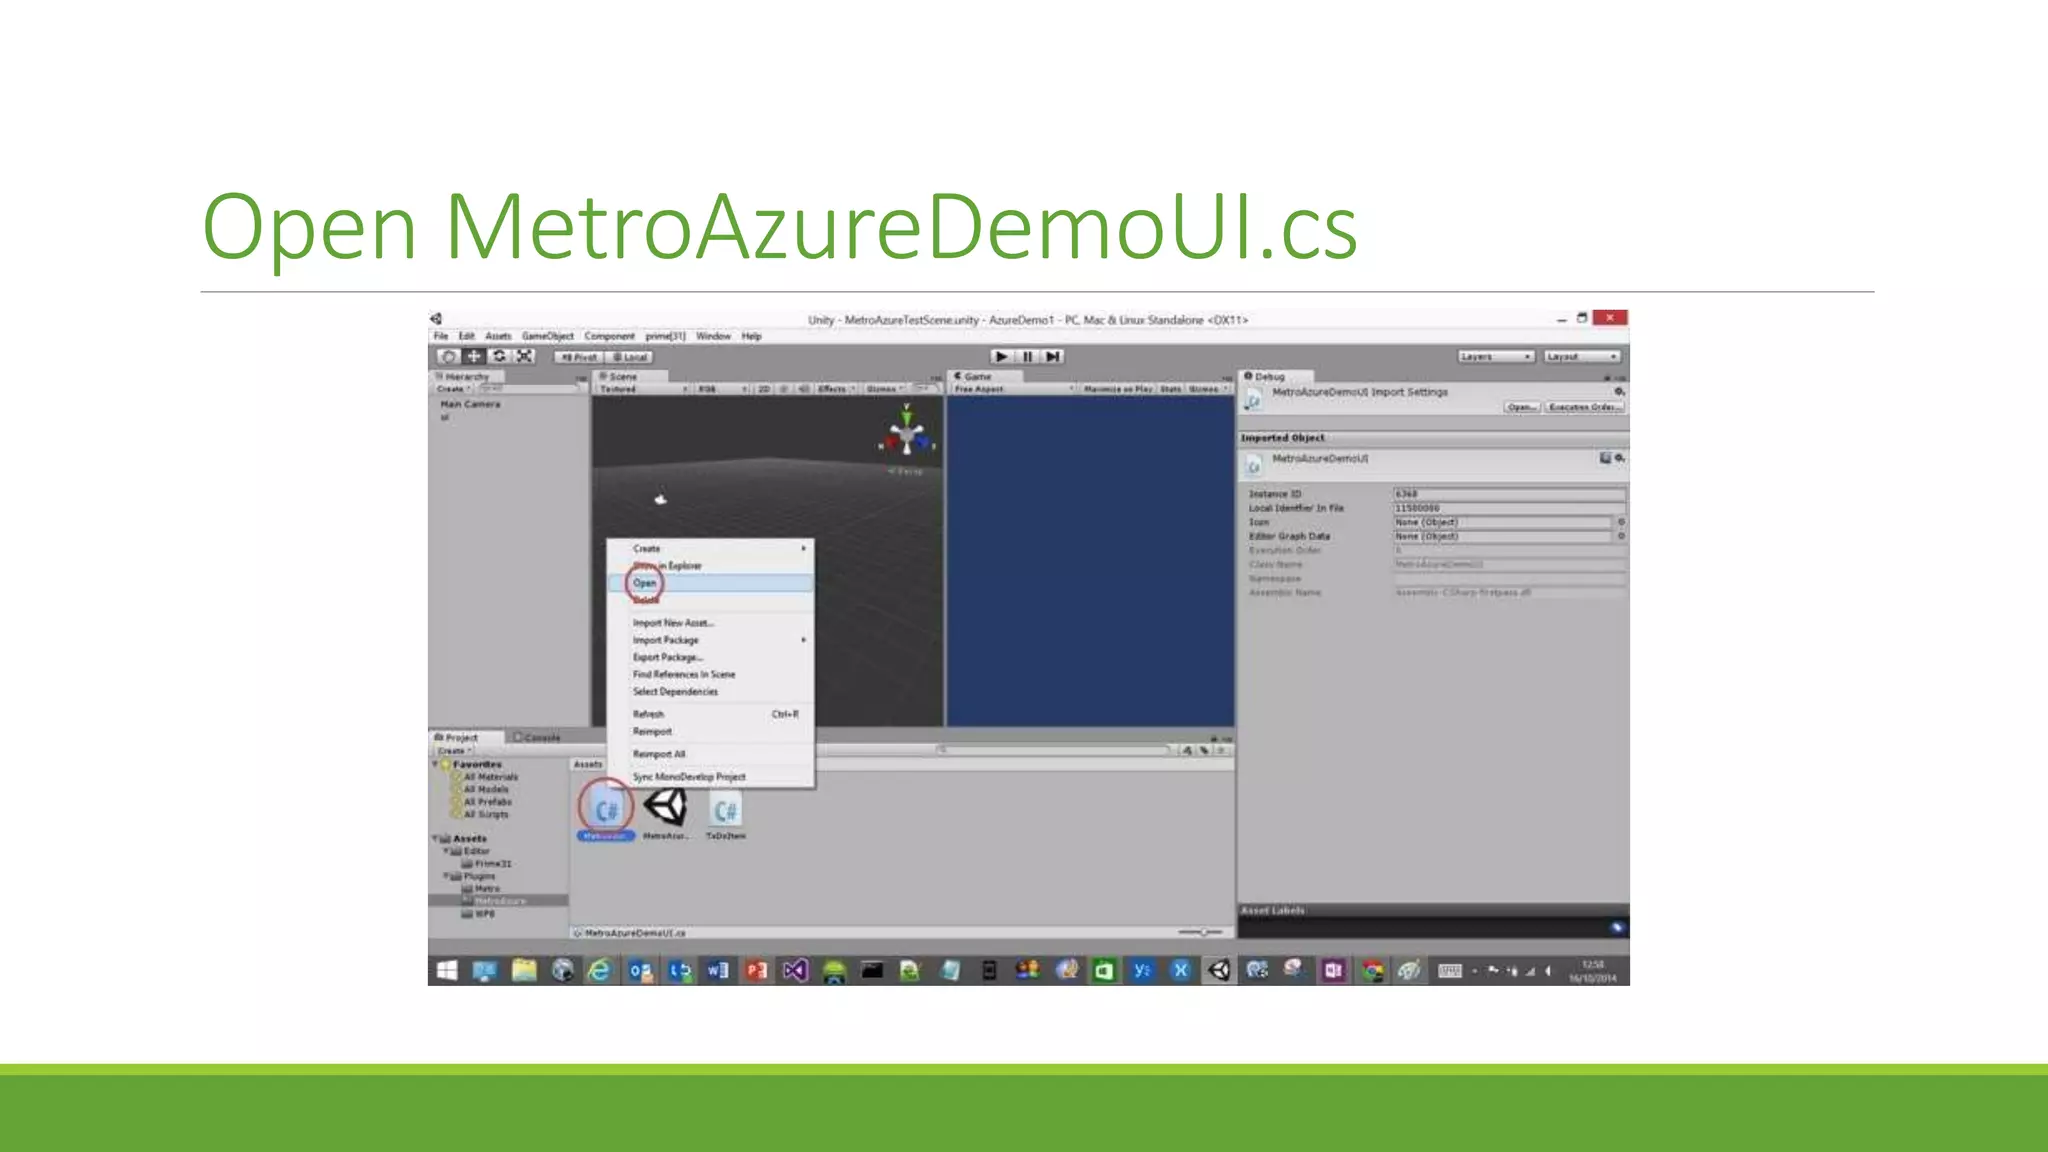Toggle 2D scene view mode
This screenshot has height=1152, width=2048.
coord(764,389)
